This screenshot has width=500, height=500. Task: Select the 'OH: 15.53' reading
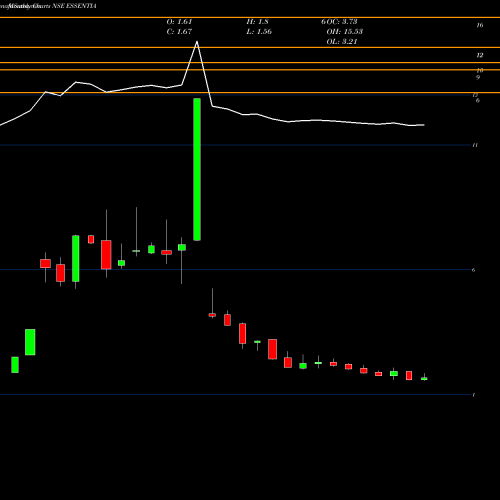[345, 32]
